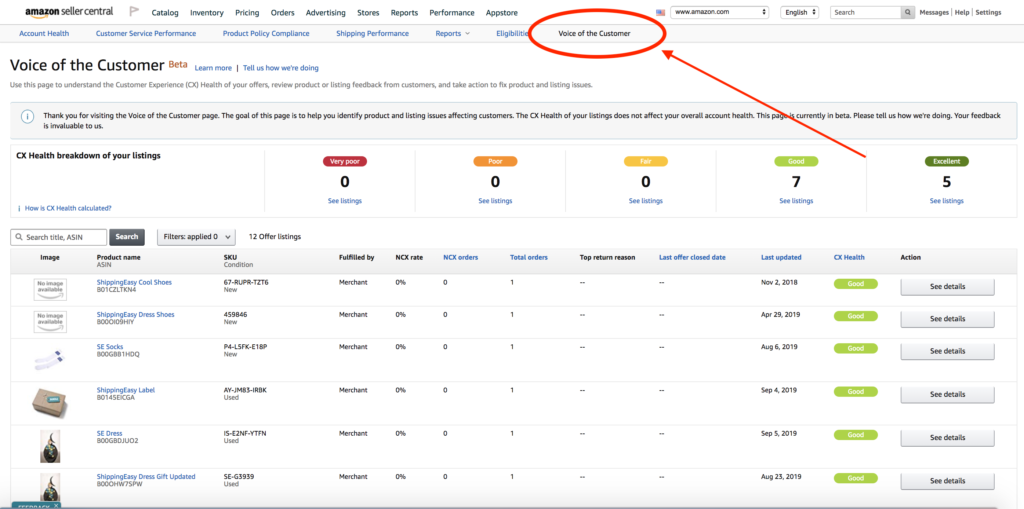Switch to the Customer Service Performance tab
The image size is (1024, 509).
[146, 33]
